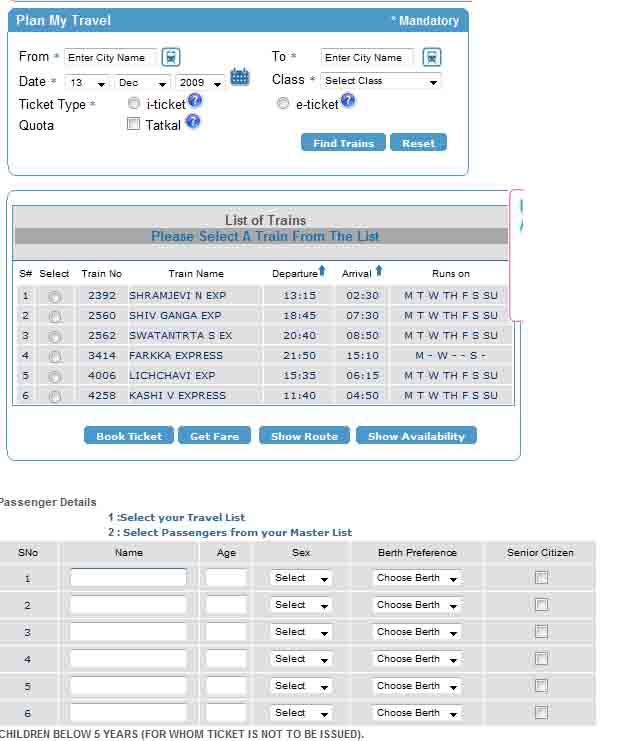Click help icon next to Tatkal
The height and width of the screenshot is (741, 623).
pos(193,121)
